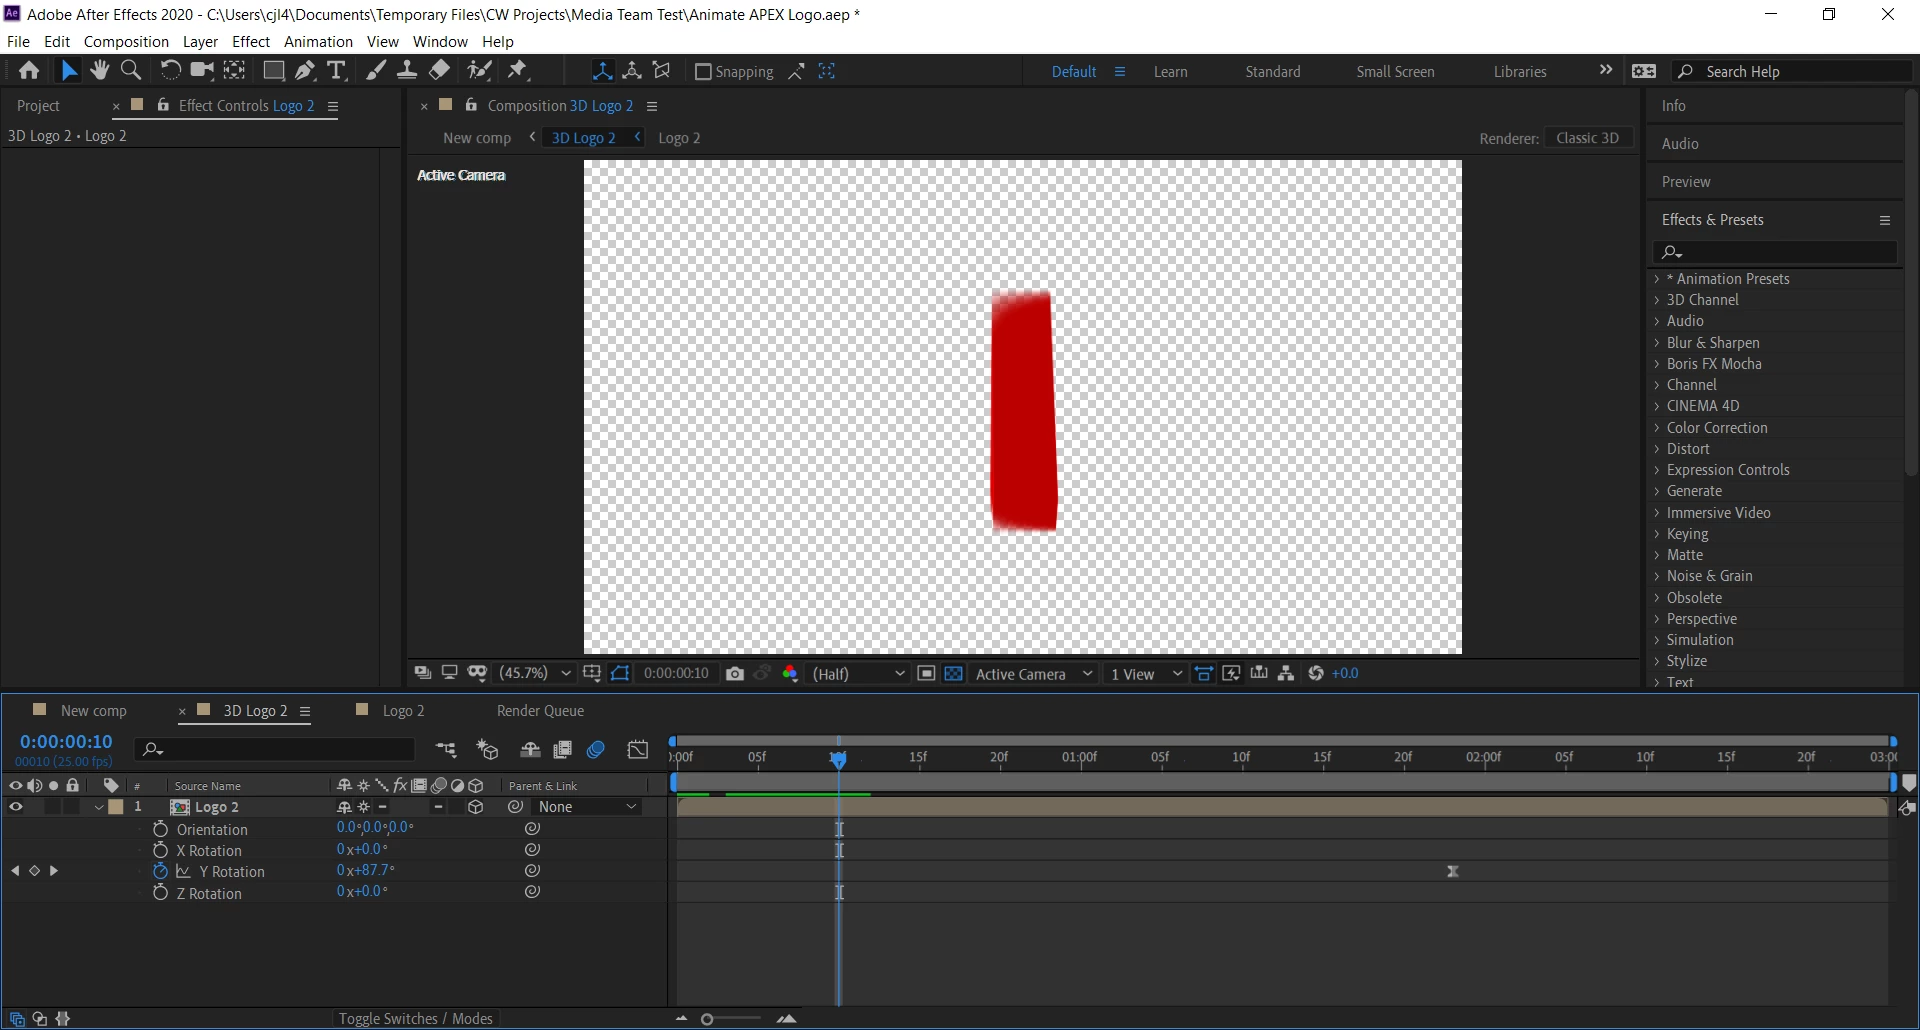The height and width of the screenshot is (1030, 1920).
Task: Click the Composition Mini-Flowchart icon in timeline
Action: pos(446,749)
